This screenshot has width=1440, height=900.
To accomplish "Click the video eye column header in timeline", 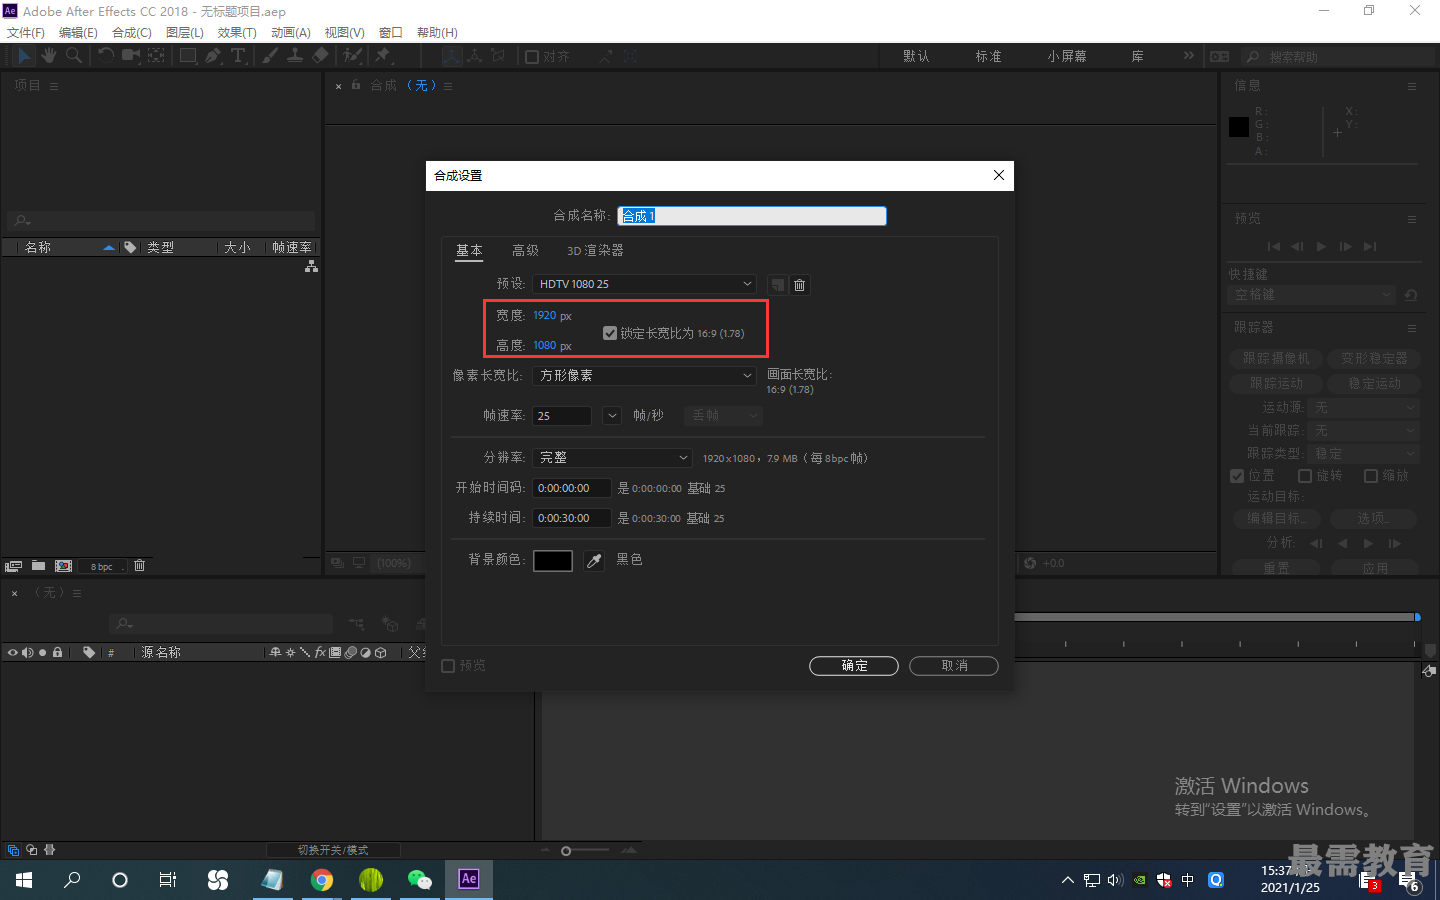I will tap(13, 653).
